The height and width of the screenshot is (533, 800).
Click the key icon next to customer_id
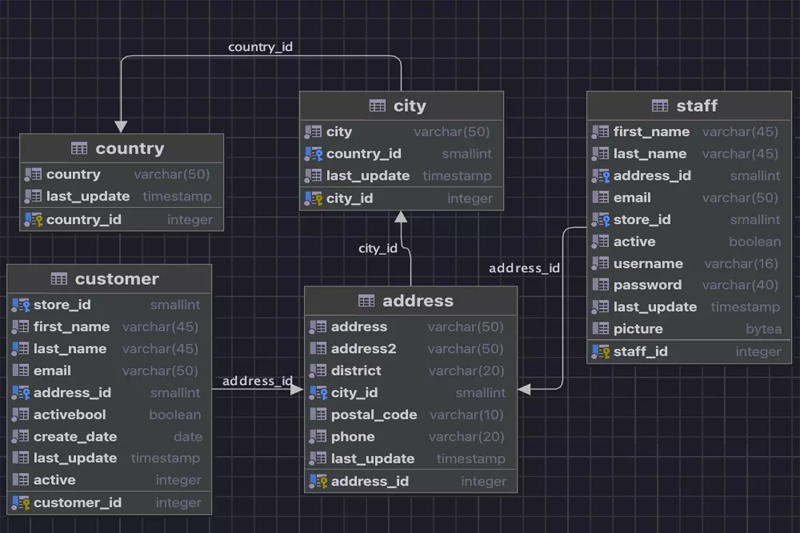(x=21, y=503)
